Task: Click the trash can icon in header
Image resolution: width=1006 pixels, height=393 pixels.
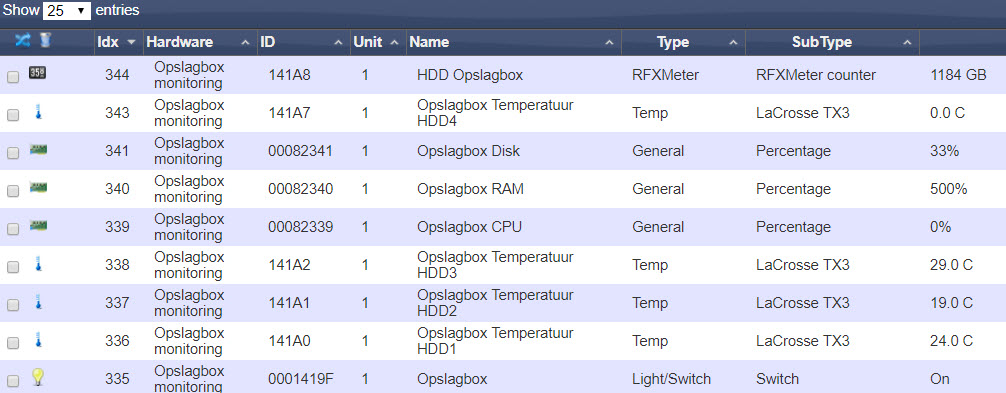Action: click(x=45, y=41)
